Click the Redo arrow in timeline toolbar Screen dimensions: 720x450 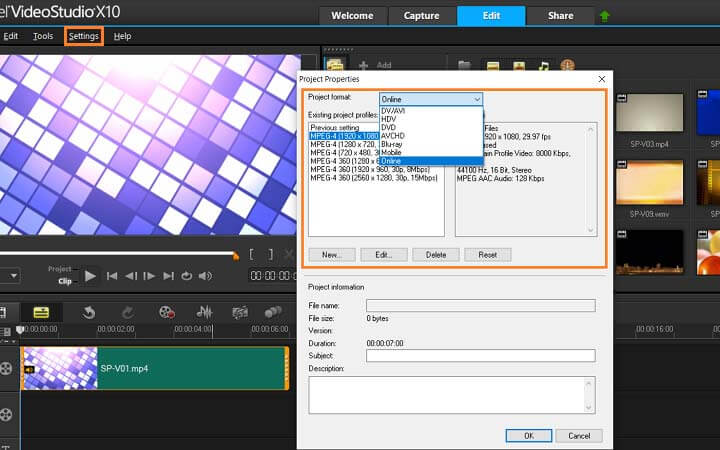(x=128, y=313)
